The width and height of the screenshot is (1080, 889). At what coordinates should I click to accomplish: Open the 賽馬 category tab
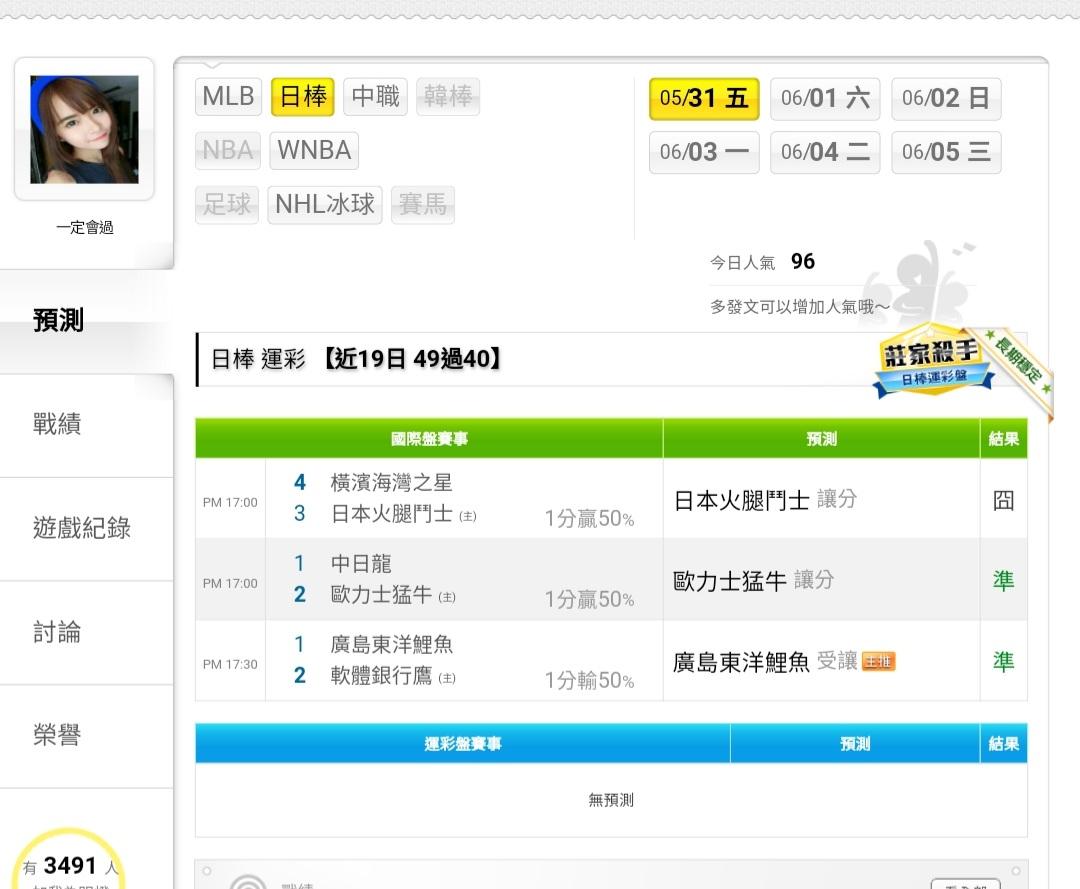click(423, 205)
